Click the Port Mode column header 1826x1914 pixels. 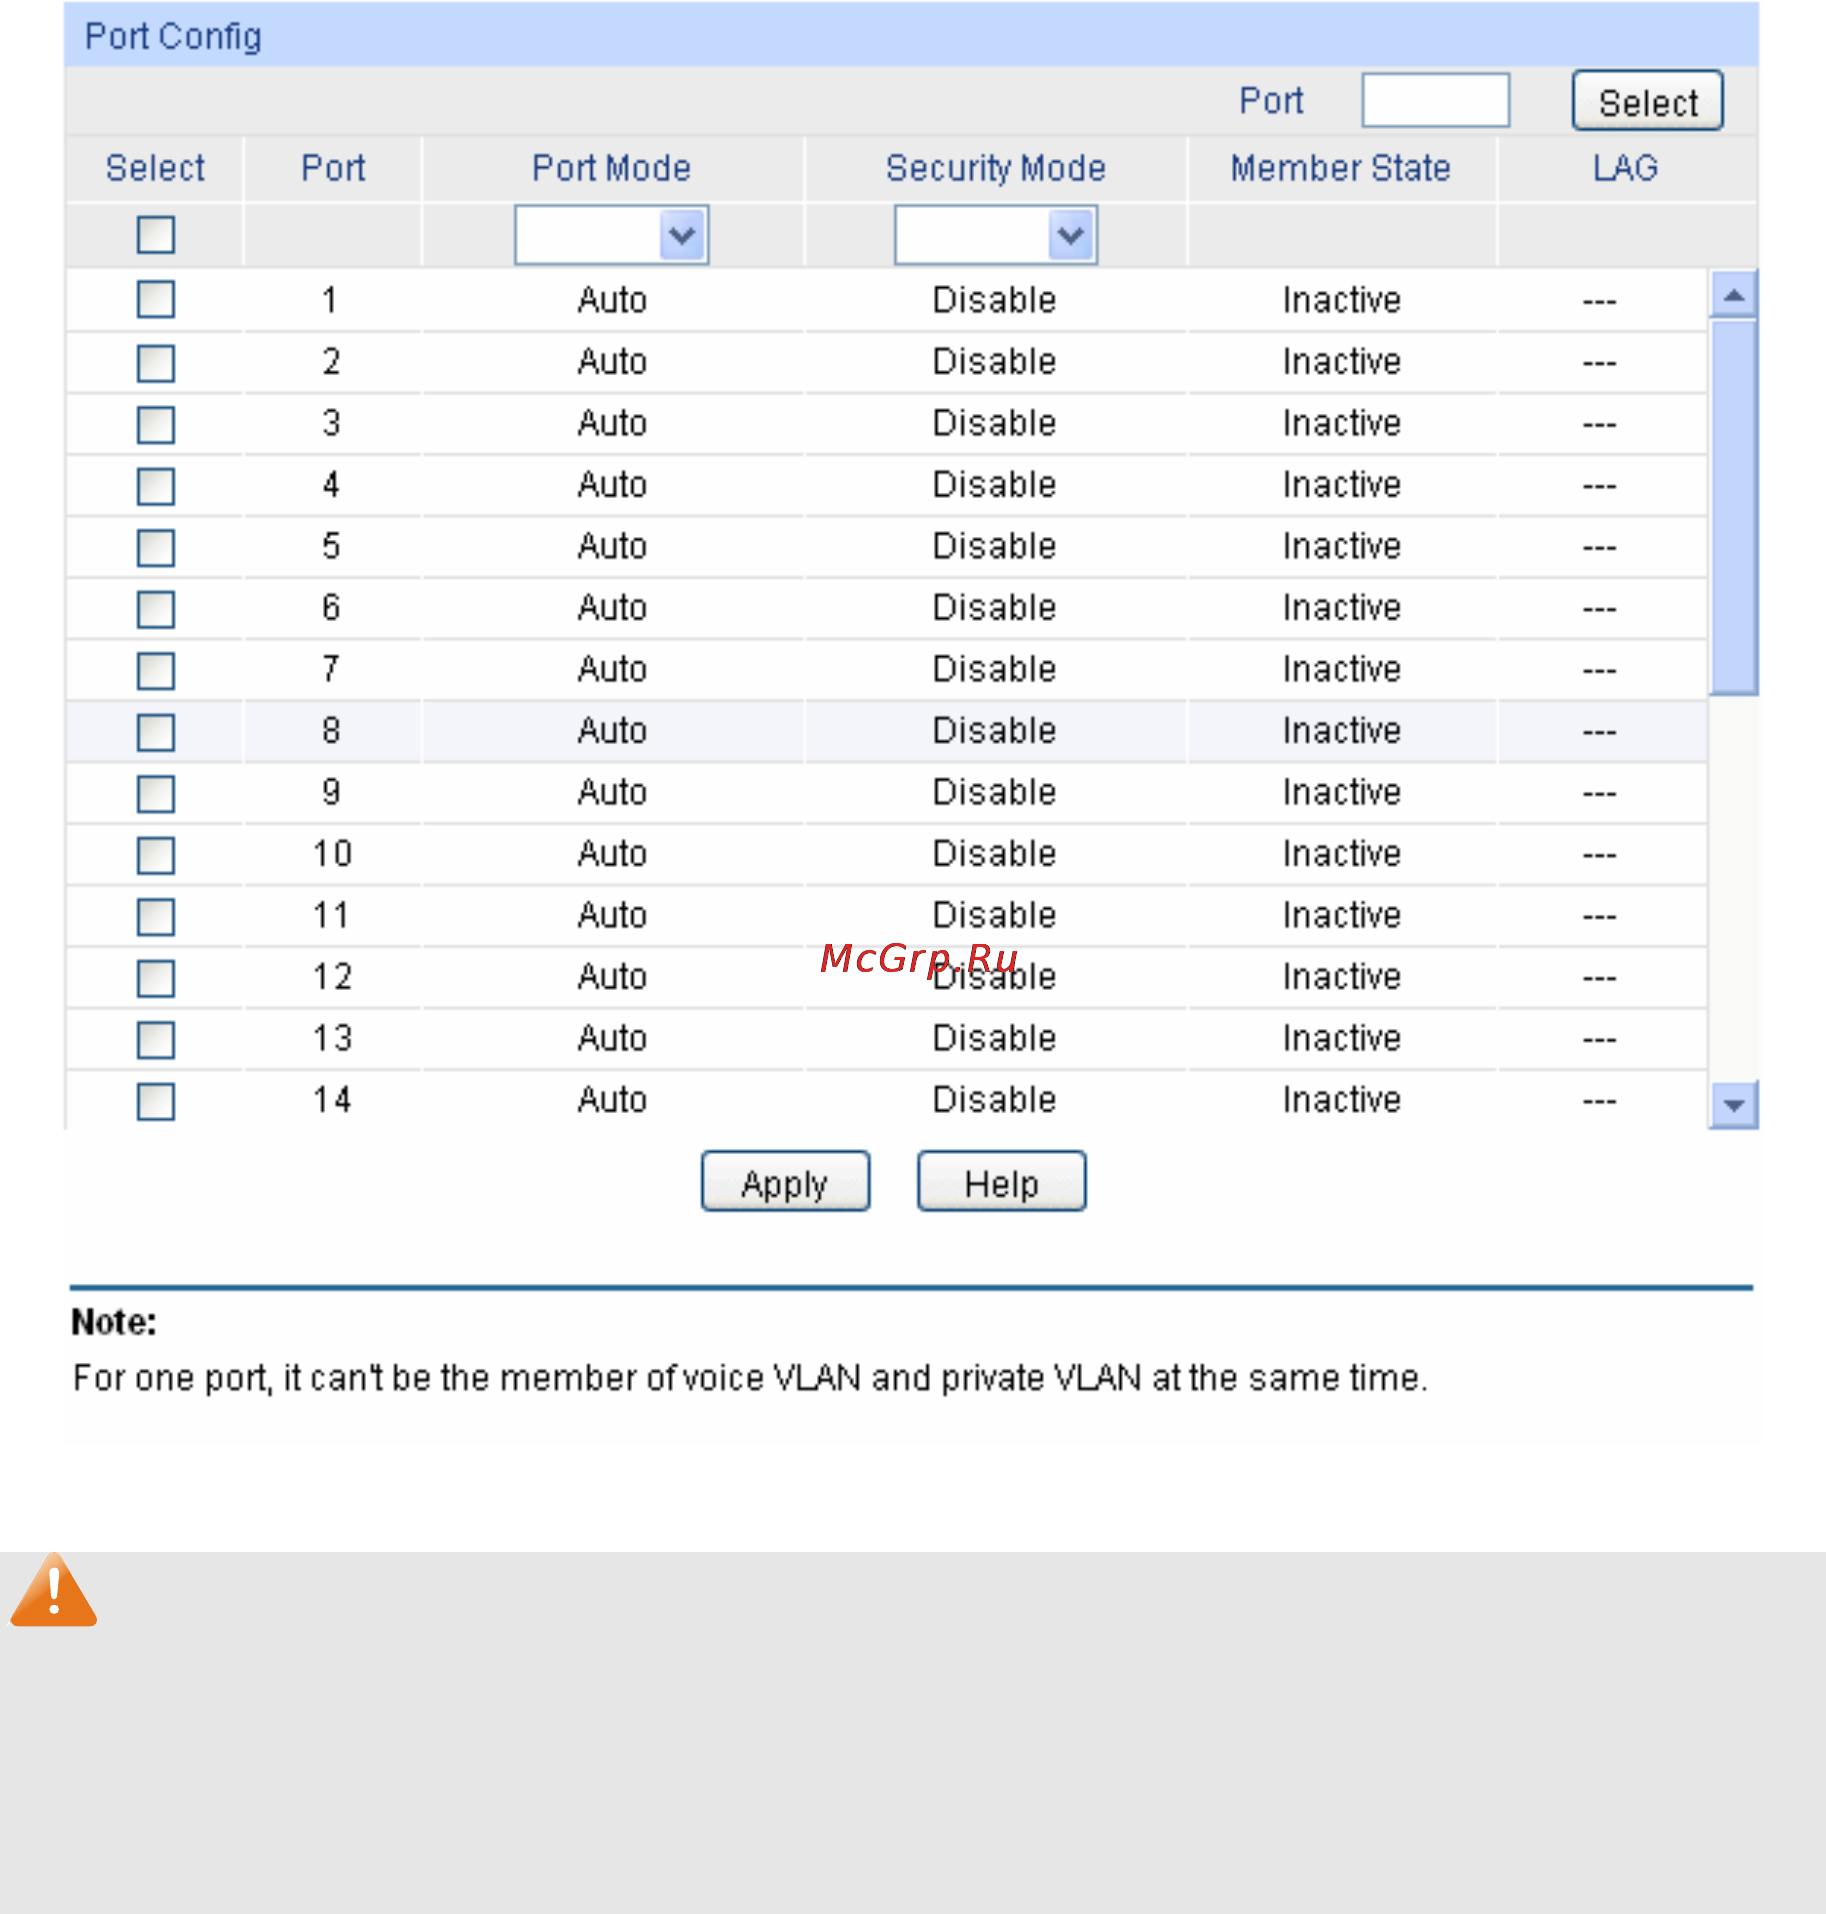(612, 168)
